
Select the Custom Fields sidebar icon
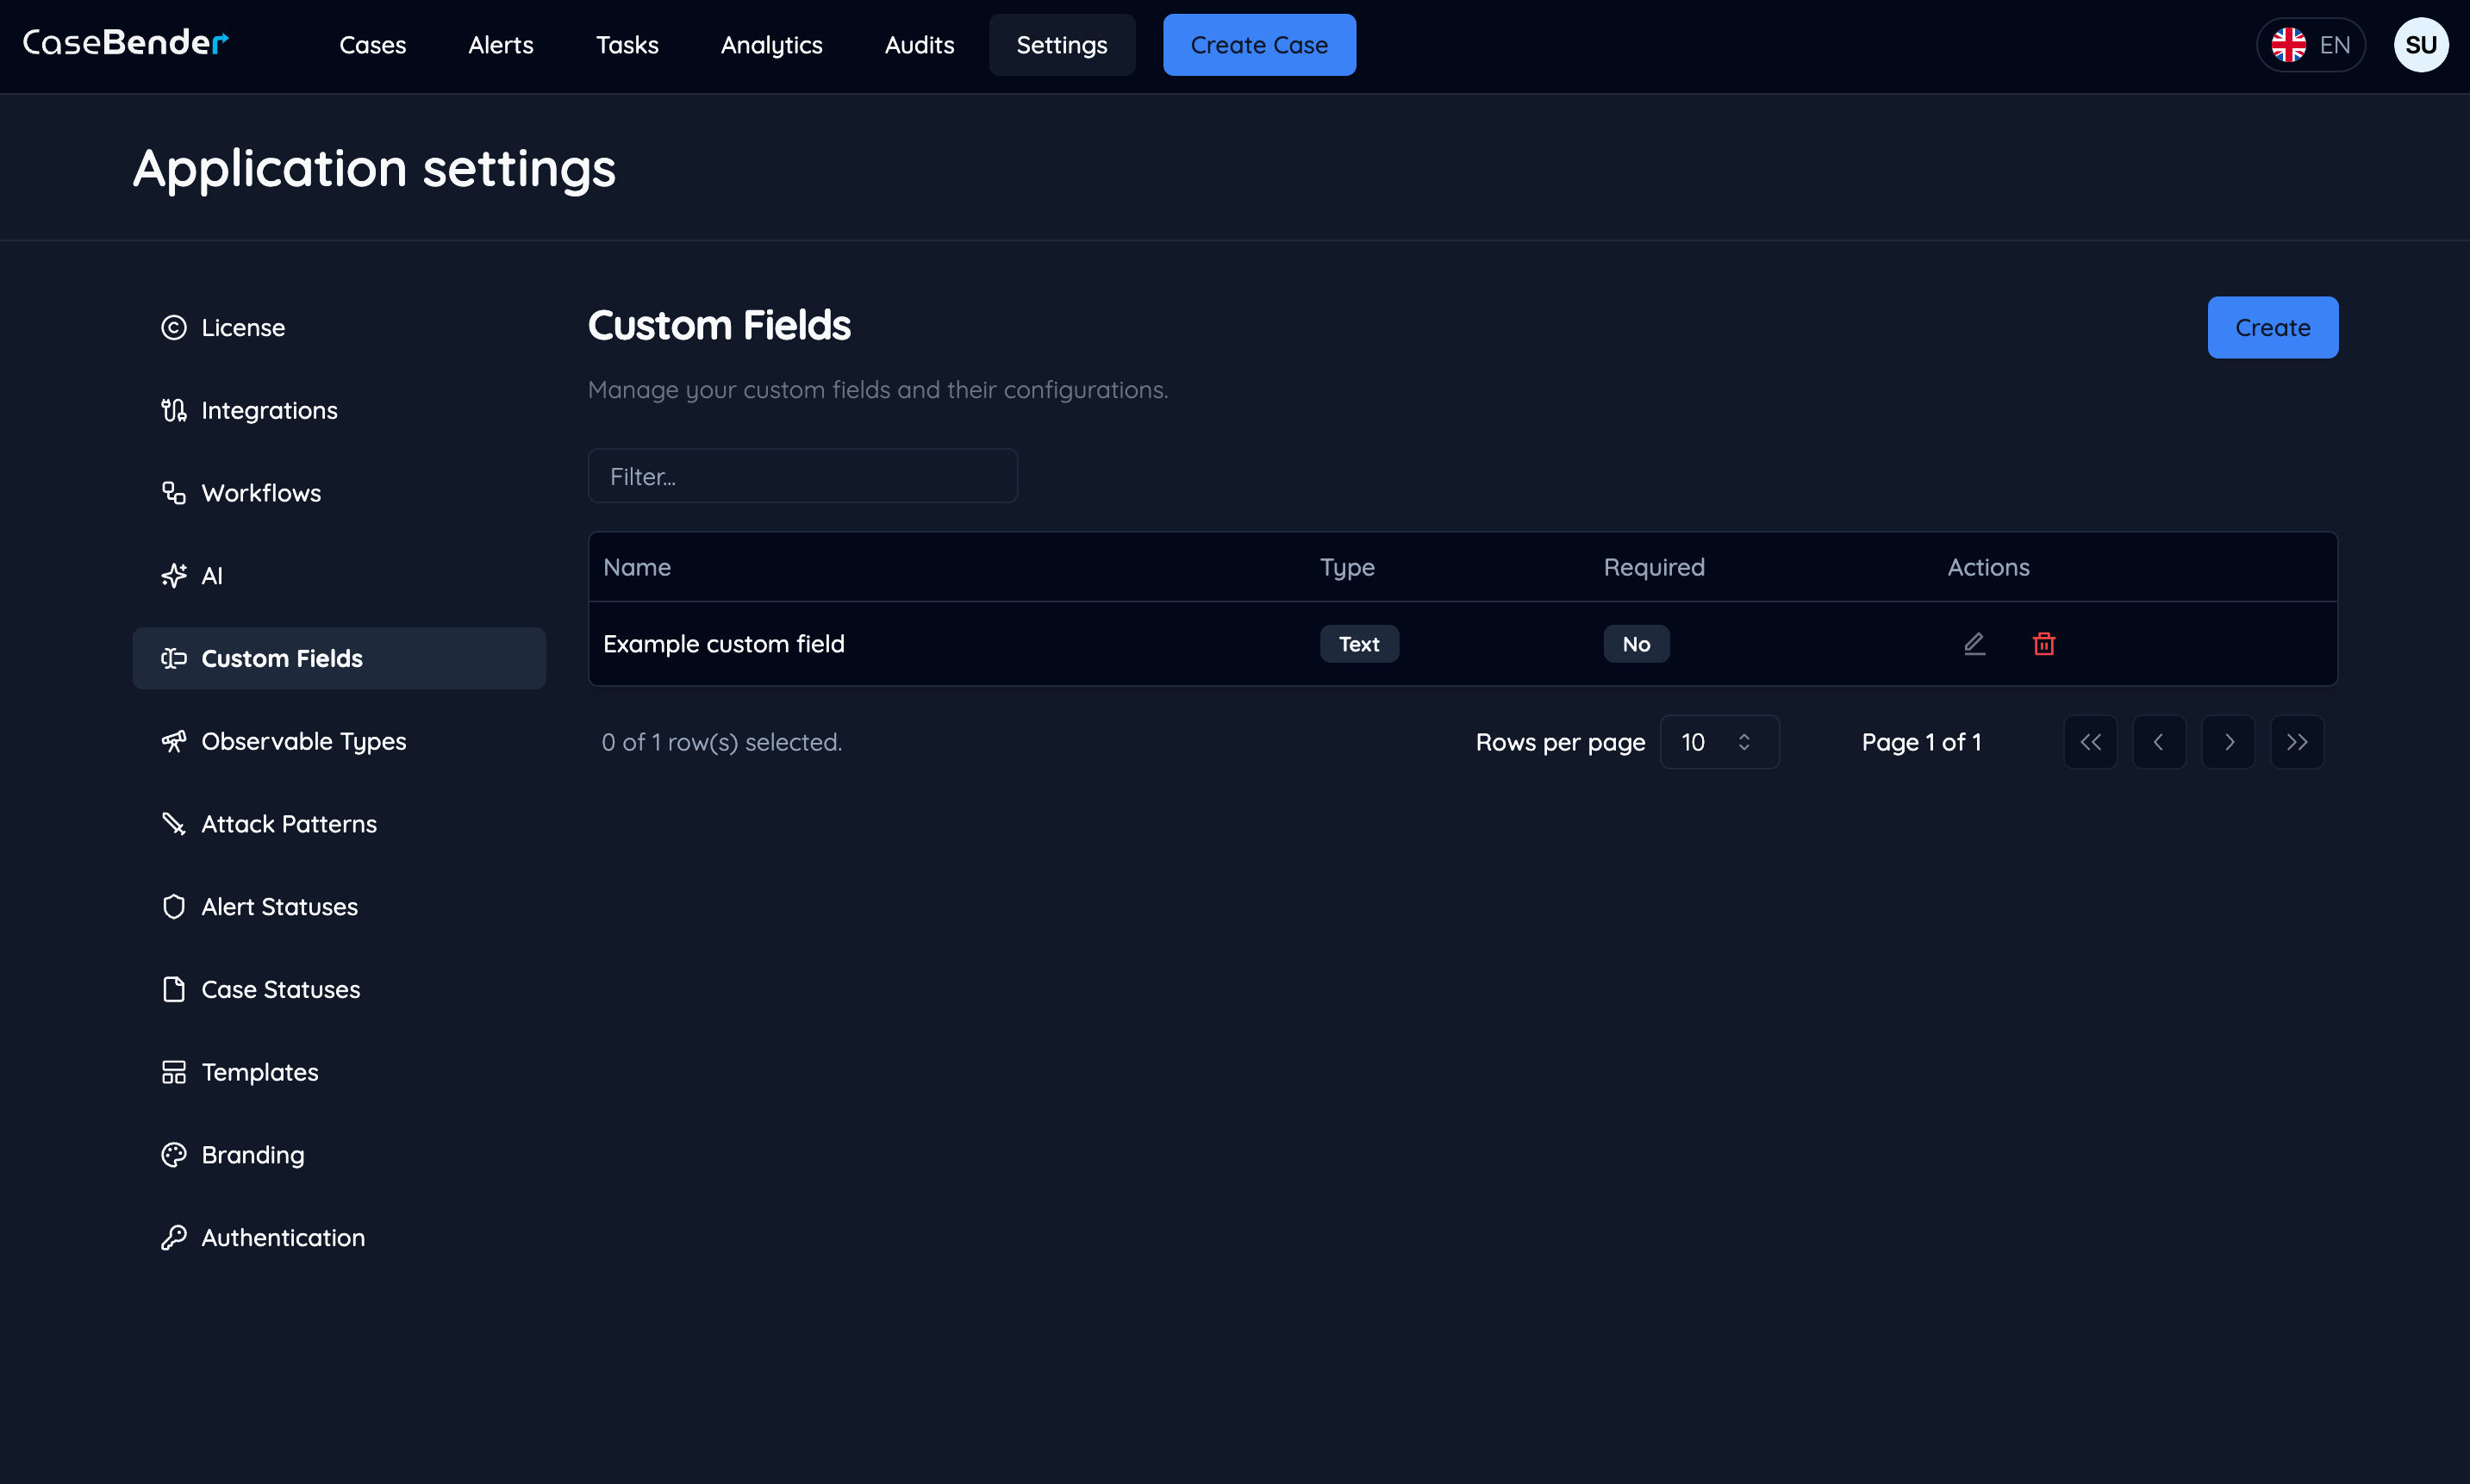point(173,658)
